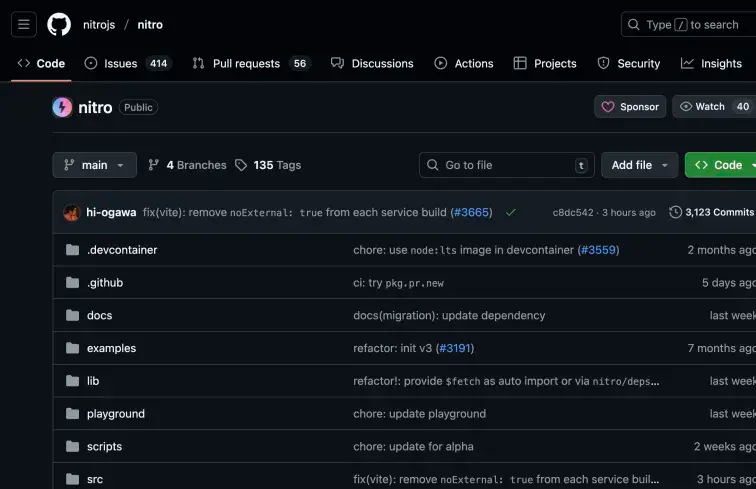Click the tags icon beside 135 Tags
This screenshot has width=756, height=489.
(241, 165)
